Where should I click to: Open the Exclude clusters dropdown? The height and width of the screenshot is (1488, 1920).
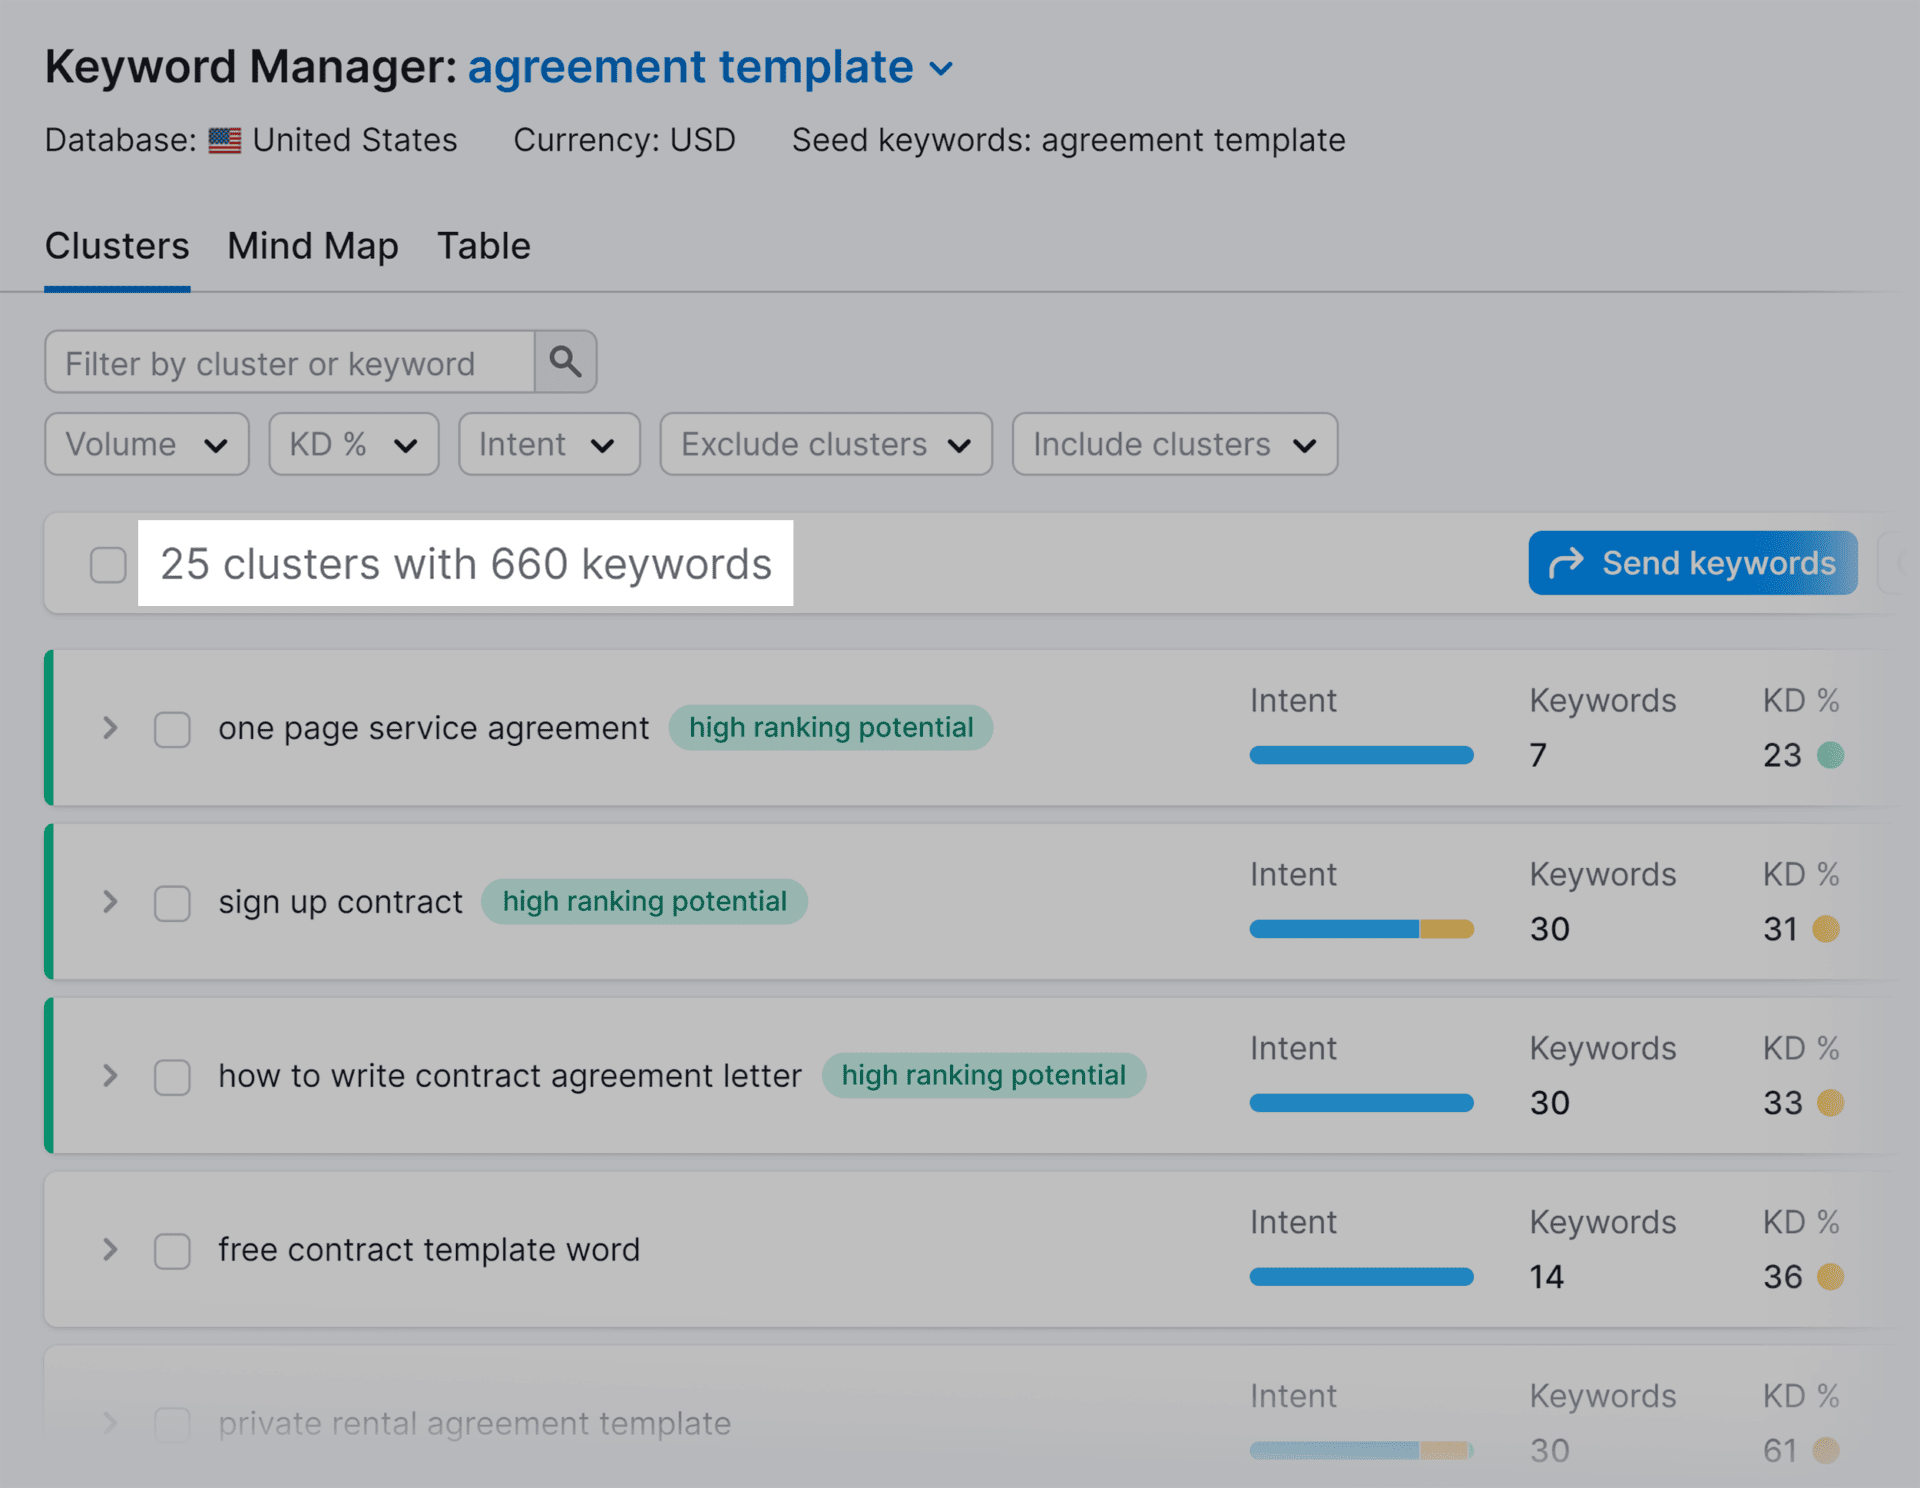click(824, 444)
